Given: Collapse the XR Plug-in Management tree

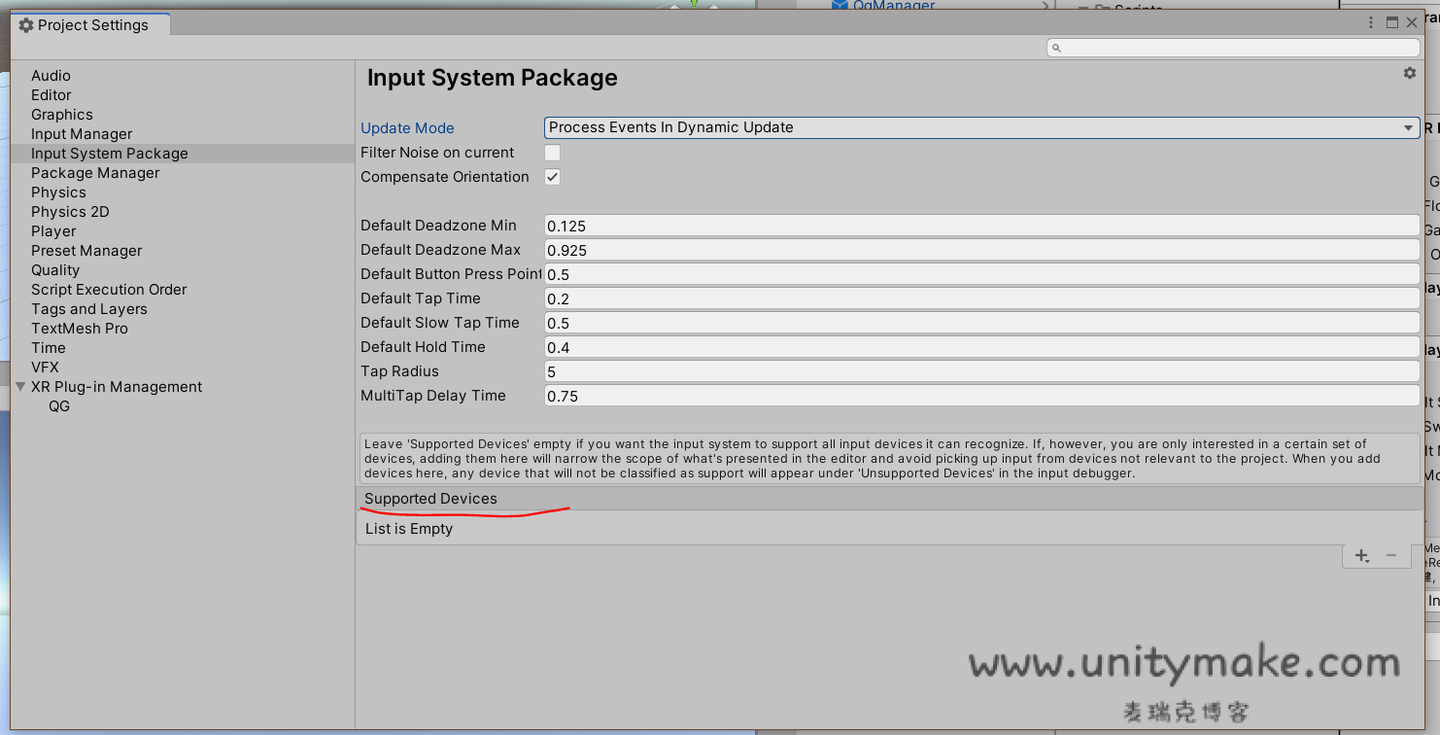Looking at the screenshot, I should point(20,386).
